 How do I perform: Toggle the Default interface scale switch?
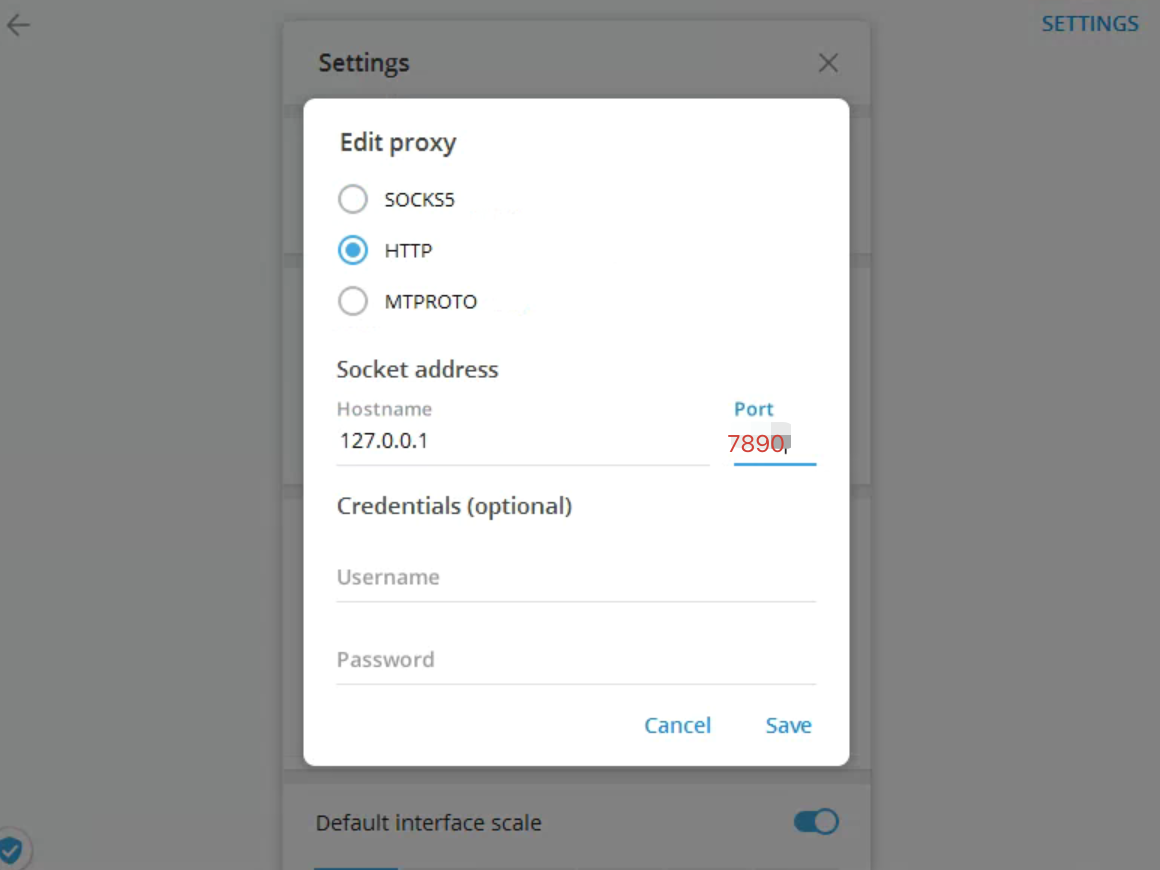(x=815, y=822)
